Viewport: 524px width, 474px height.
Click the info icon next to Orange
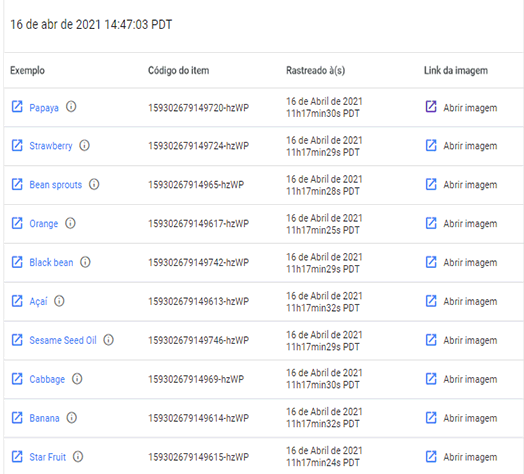point(70,223)
